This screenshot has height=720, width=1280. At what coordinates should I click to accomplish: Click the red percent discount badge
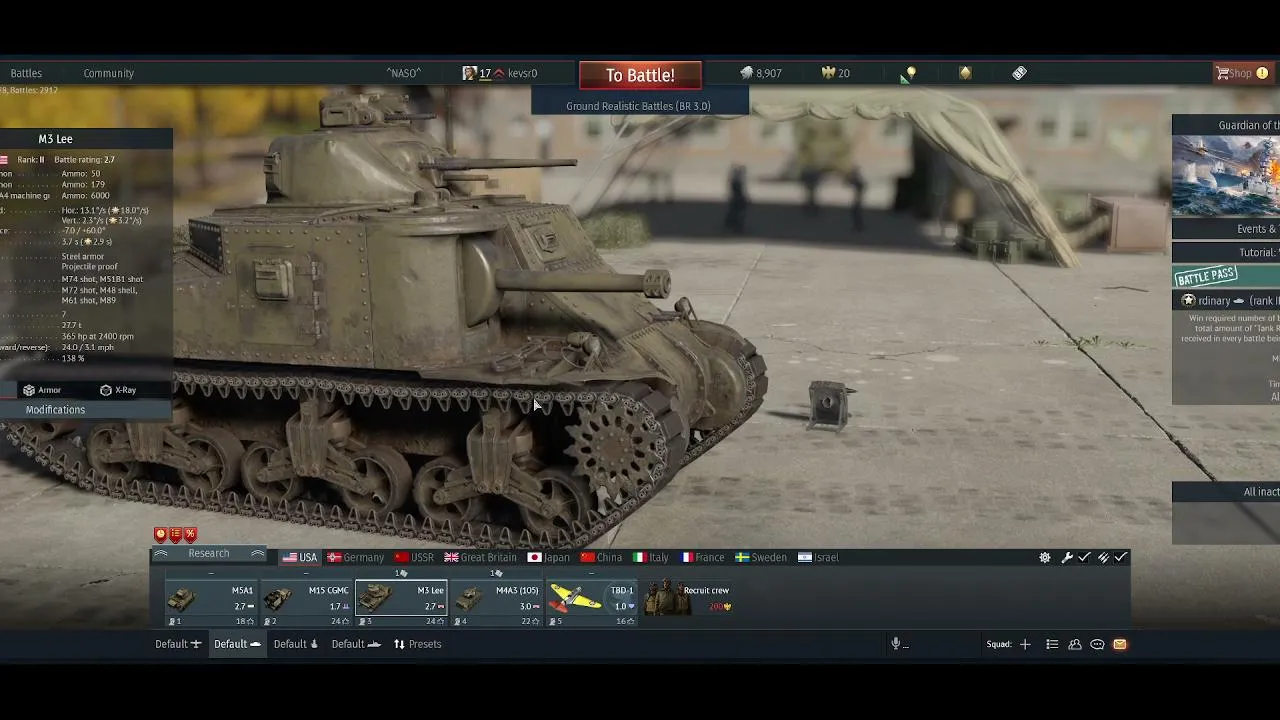(190, 535)
